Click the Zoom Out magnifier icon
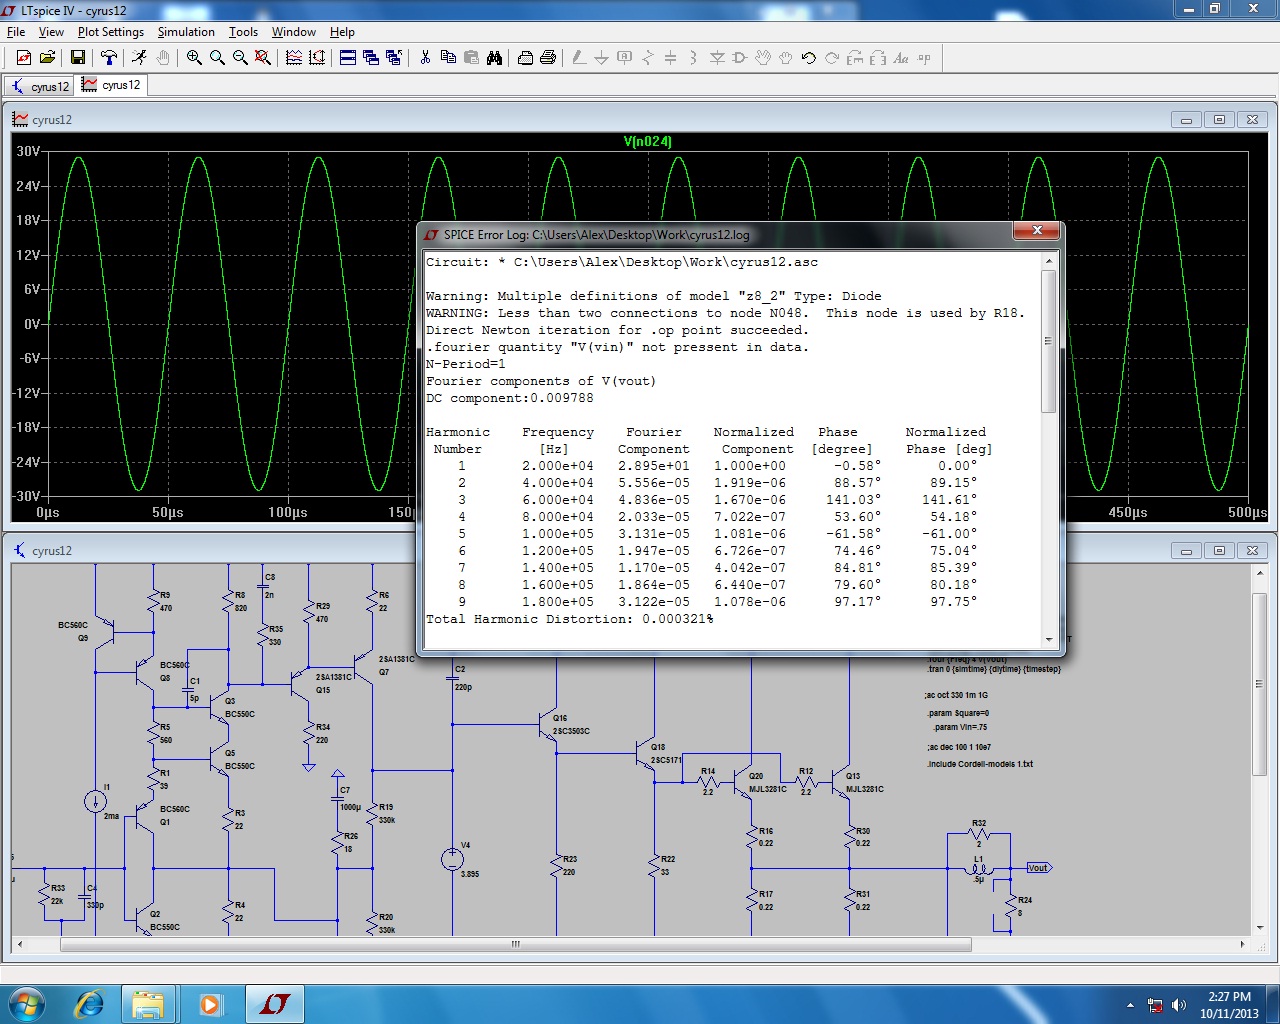1280x1024 pixels. click(240, 58)
